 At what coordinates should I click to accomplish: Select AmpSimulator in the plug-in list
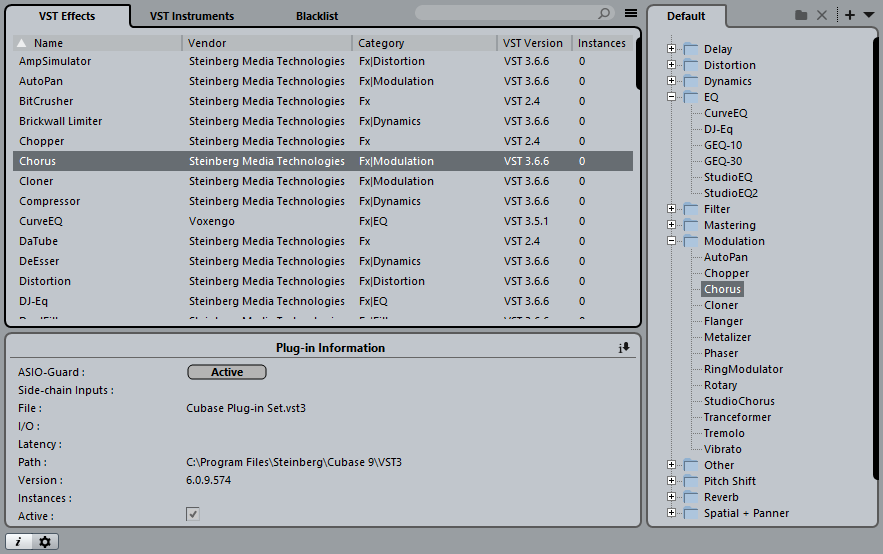coord(323,61)
